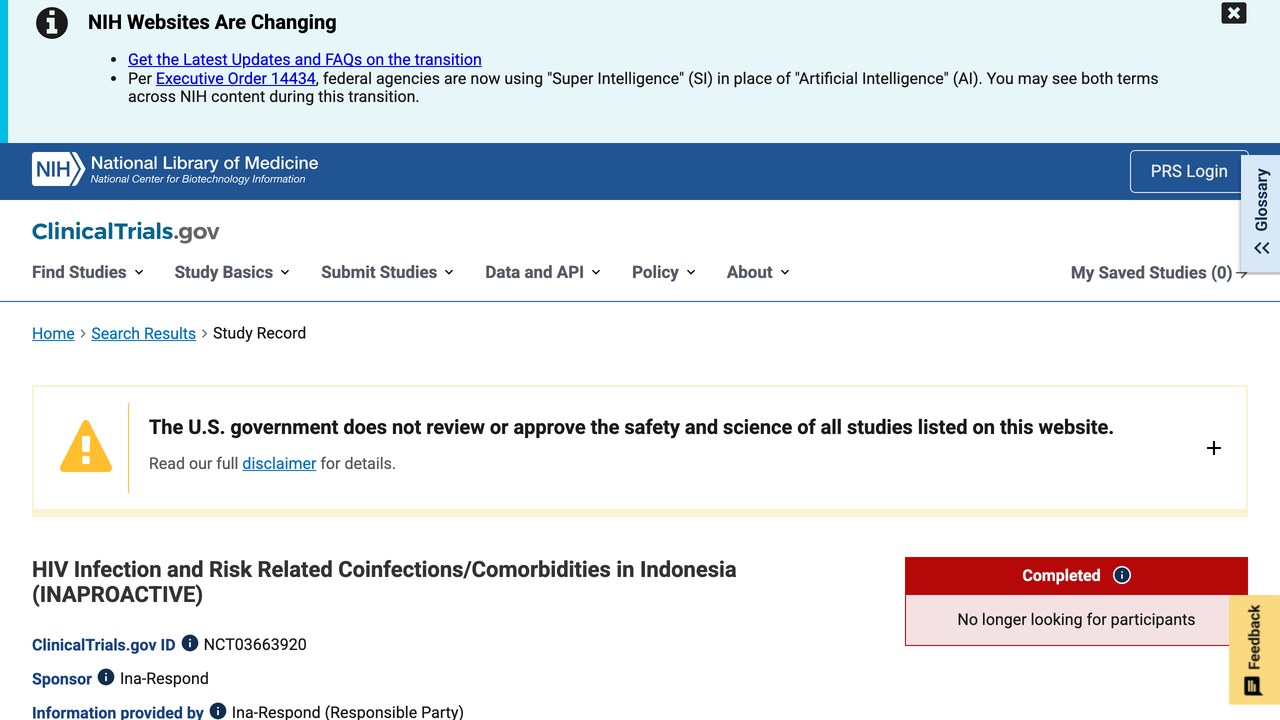Viewport: 1280px width, 720px height.
Task: Go to Home breadcrumb link
Action: tap(53, 333)
